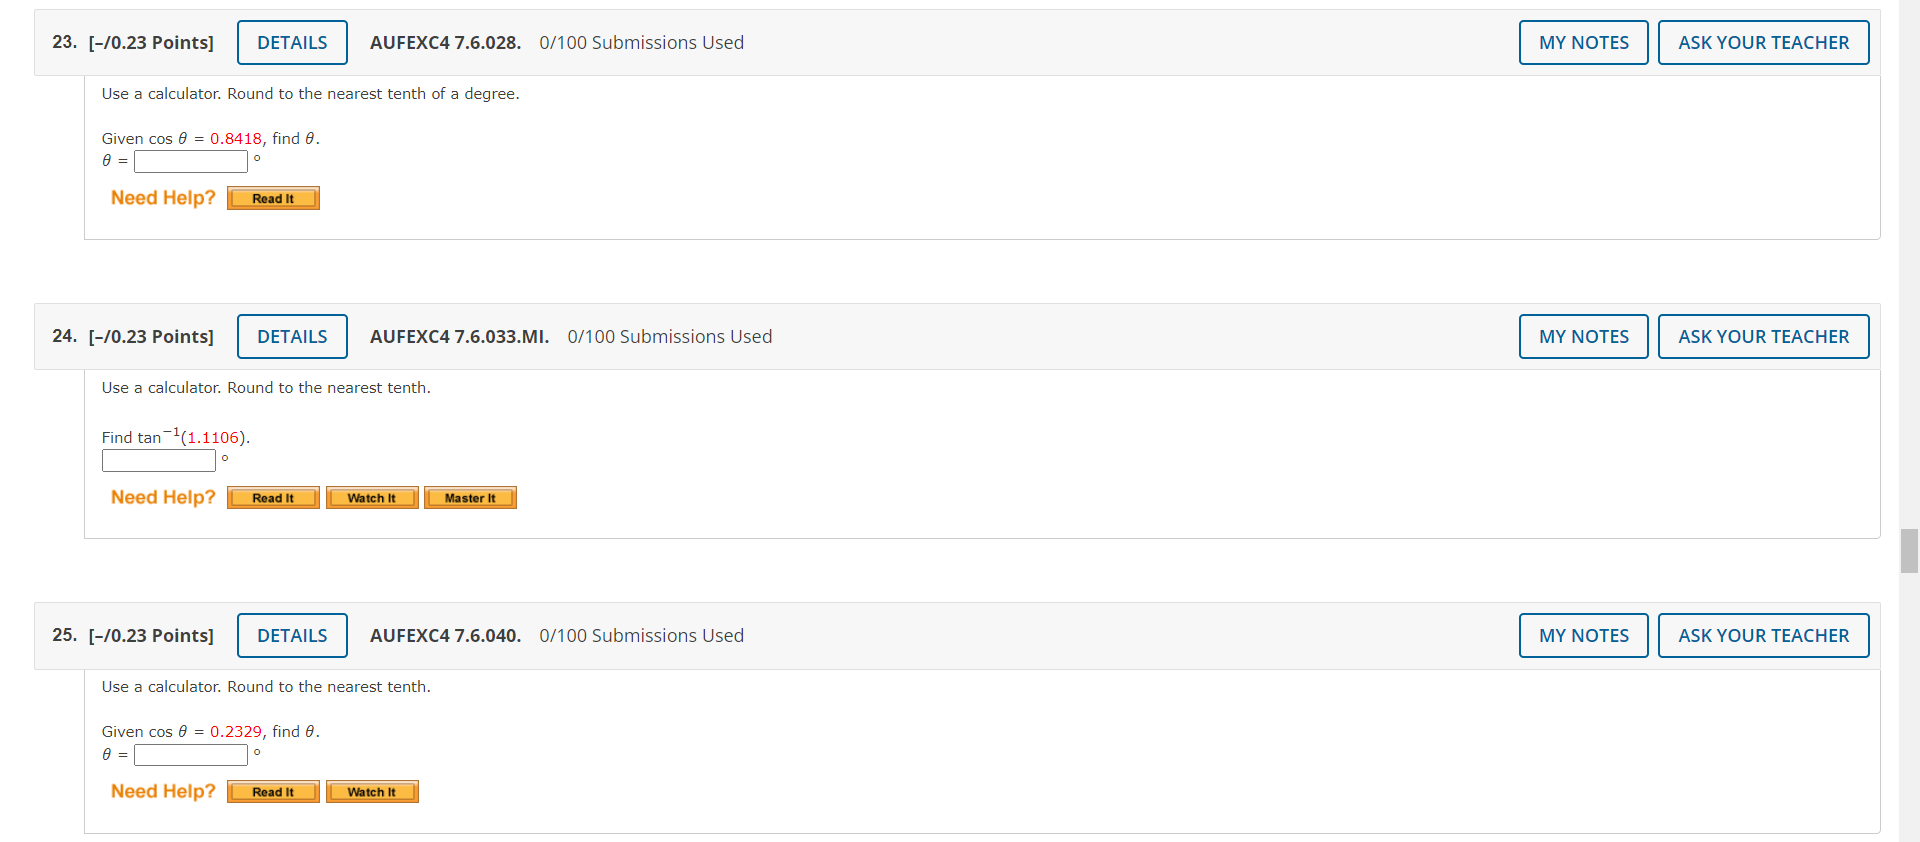Viewport: 1920px width, 842px height.
Task: Click ASK YOUR TEACHER for question 25
Action: point(1763,635)
